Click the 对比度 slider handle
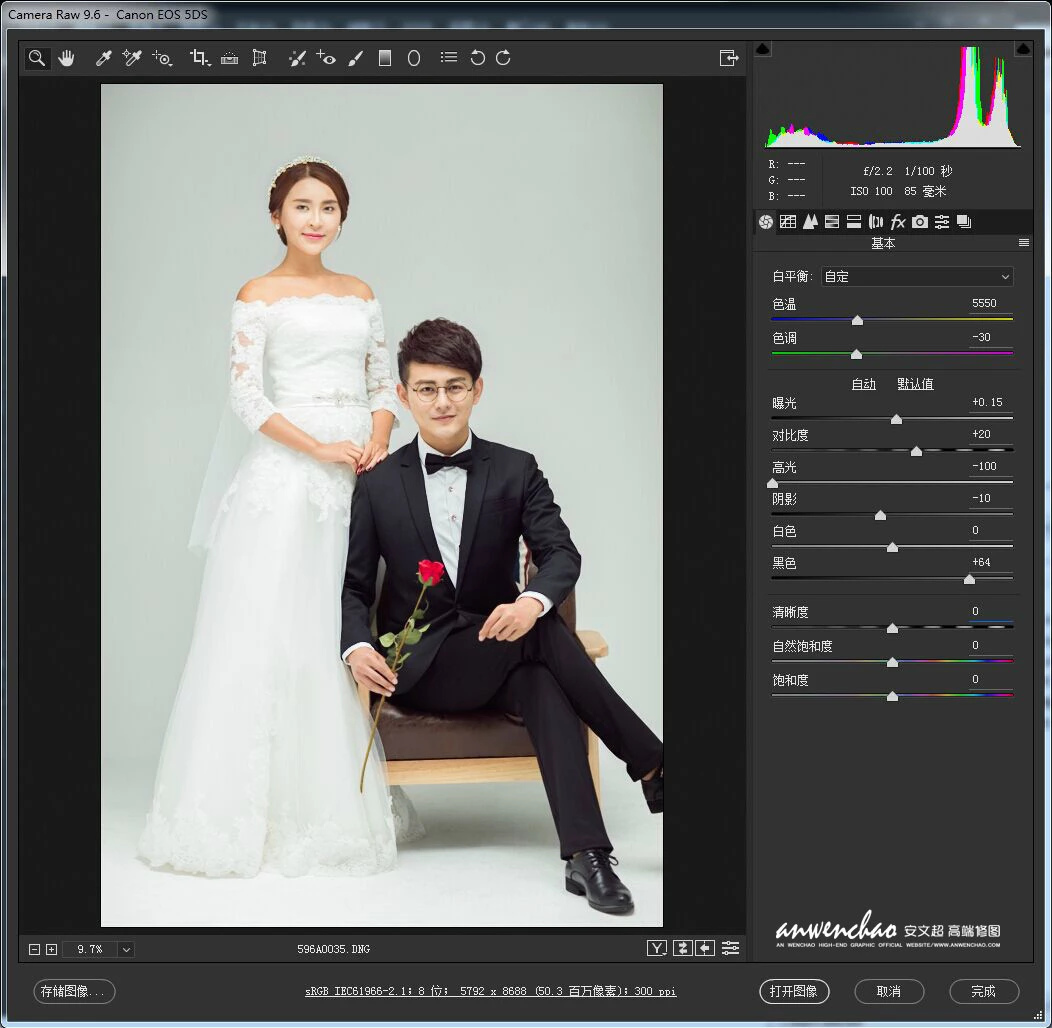The image size is (1052, 1028). tap(916, 452)
